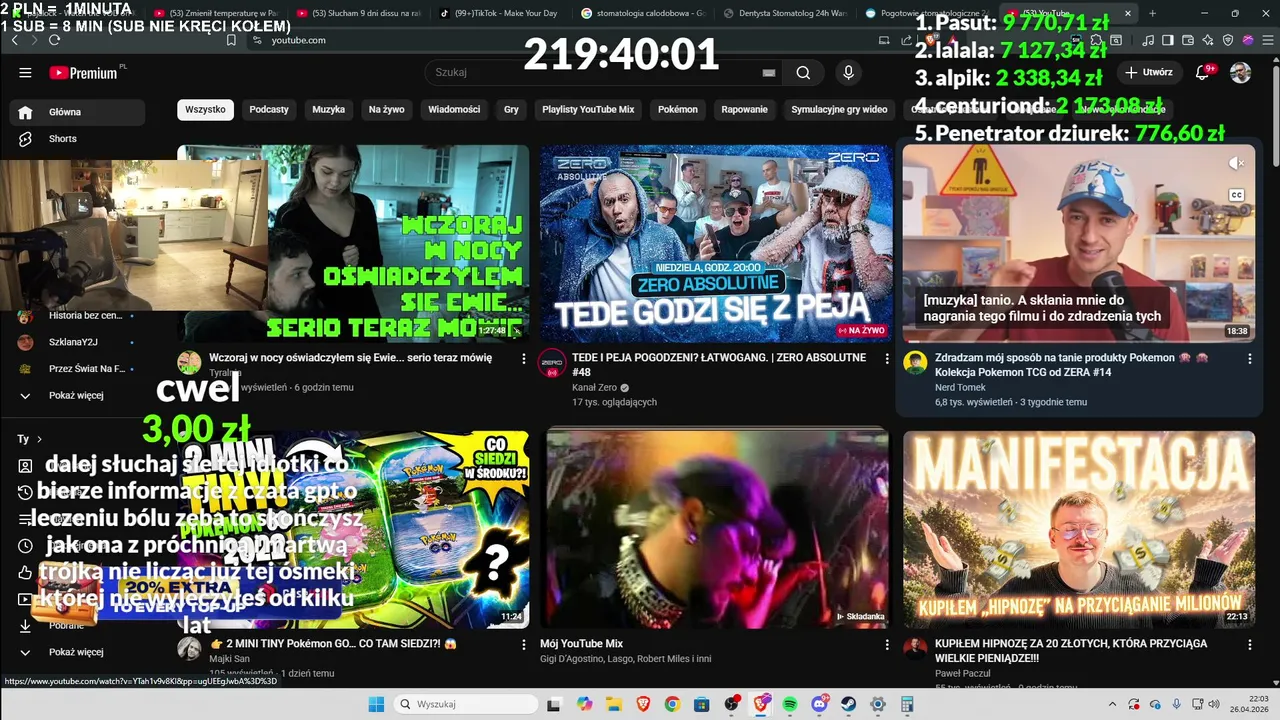This screenshot has height=720, width=1280.
Task: Open Spotify from the taskbar
Action: 790,704
